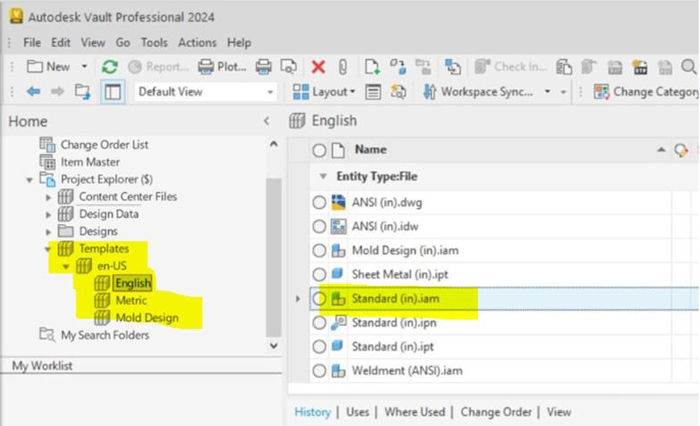
Task: Select the Mold Design folder
Action: (x=147, y=318)
